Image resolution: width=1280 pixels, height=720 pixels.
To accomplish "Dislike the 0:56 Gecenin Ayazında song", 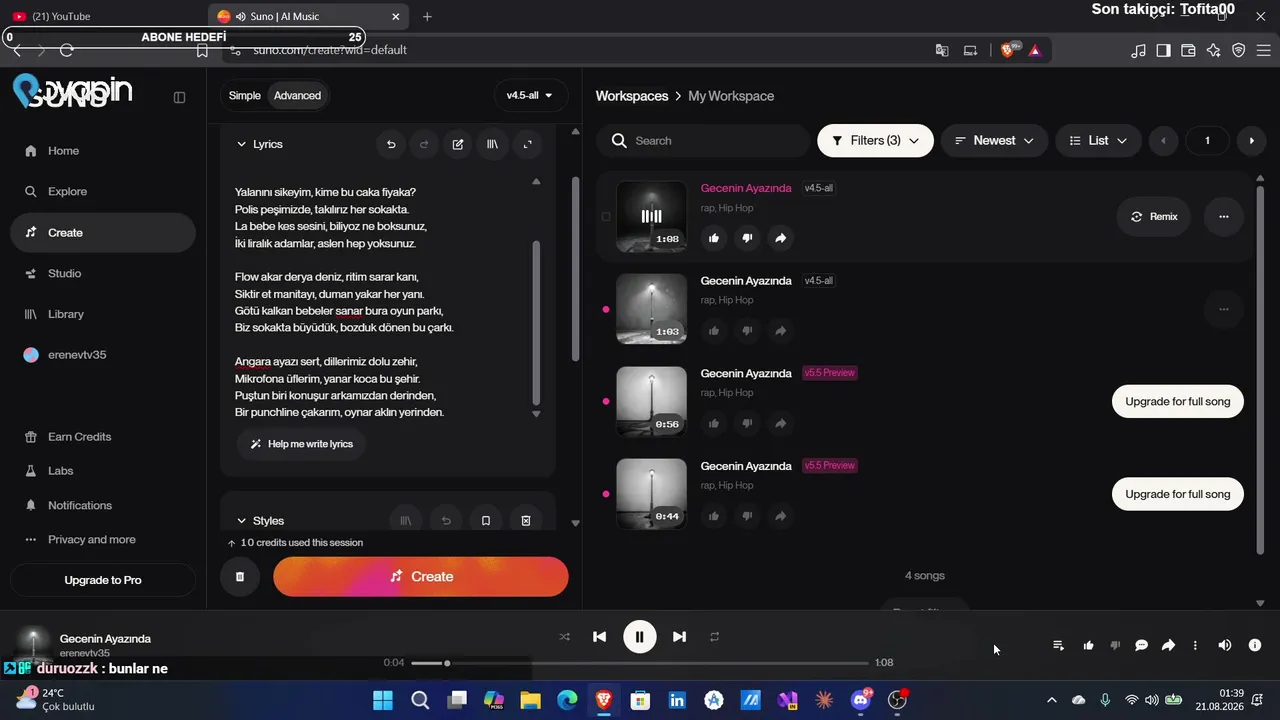I will click(747, 423).
